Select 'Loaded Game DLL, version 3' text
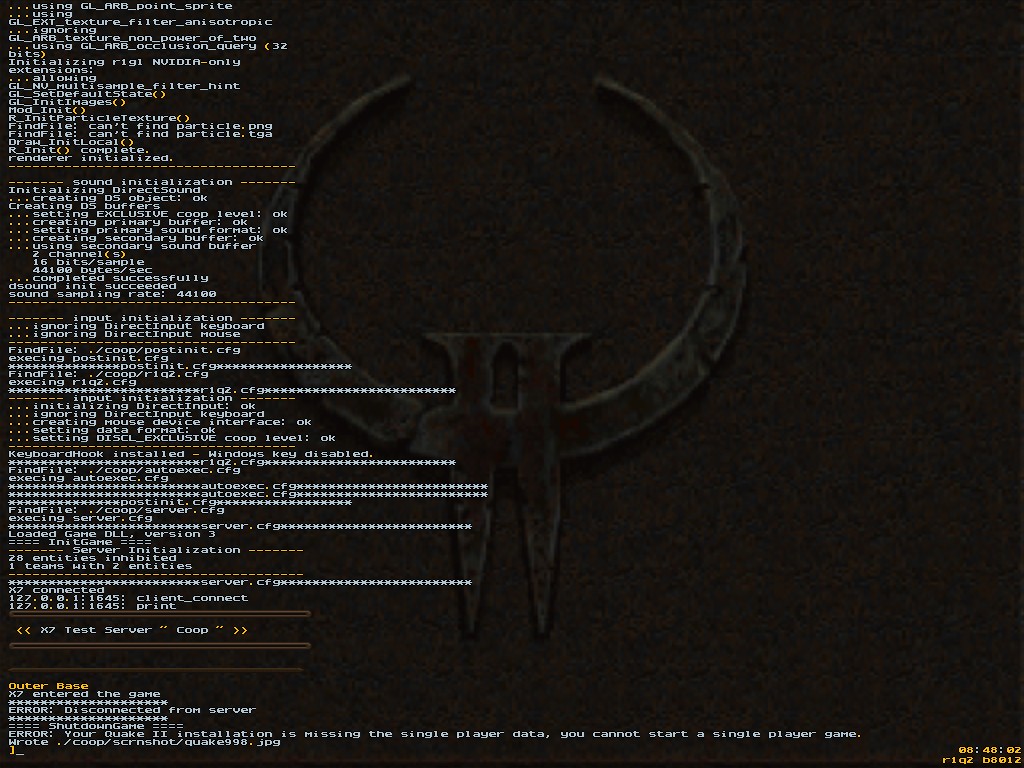Viewport: 1024px width, 768px height. 111,534
